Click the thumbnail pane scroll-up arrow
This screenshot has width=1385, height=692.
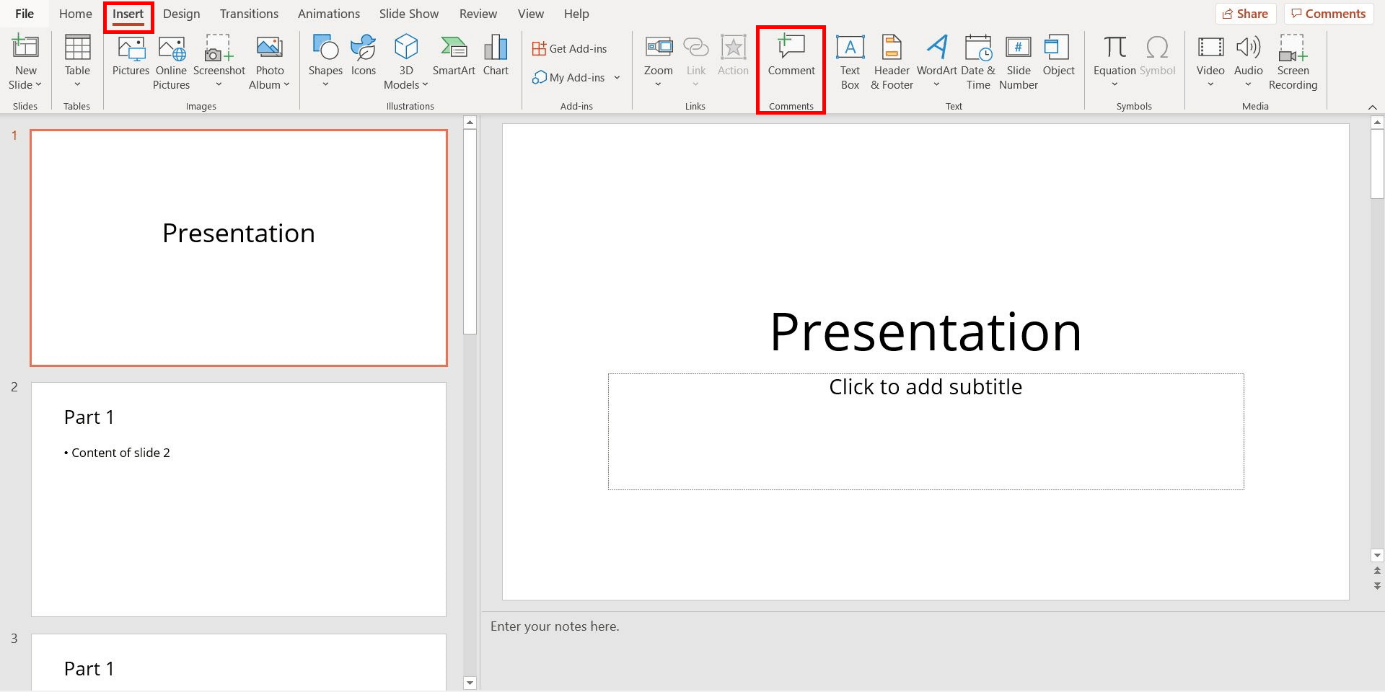[470, 122]
